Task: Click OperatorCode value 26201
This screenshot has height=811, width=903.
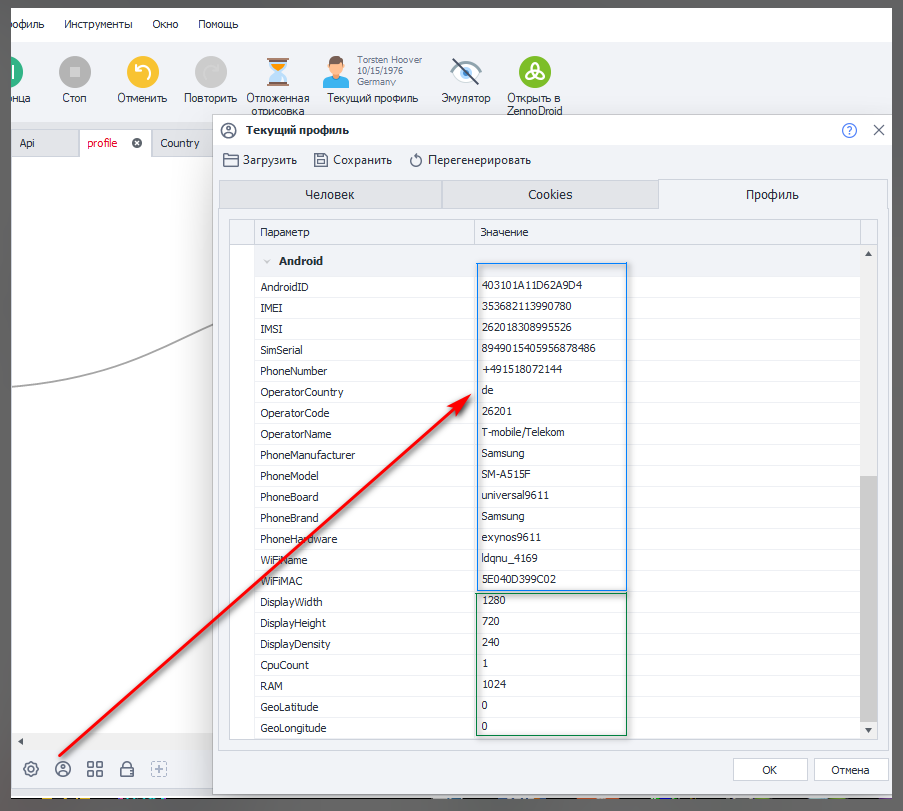Action: point(496,411)
